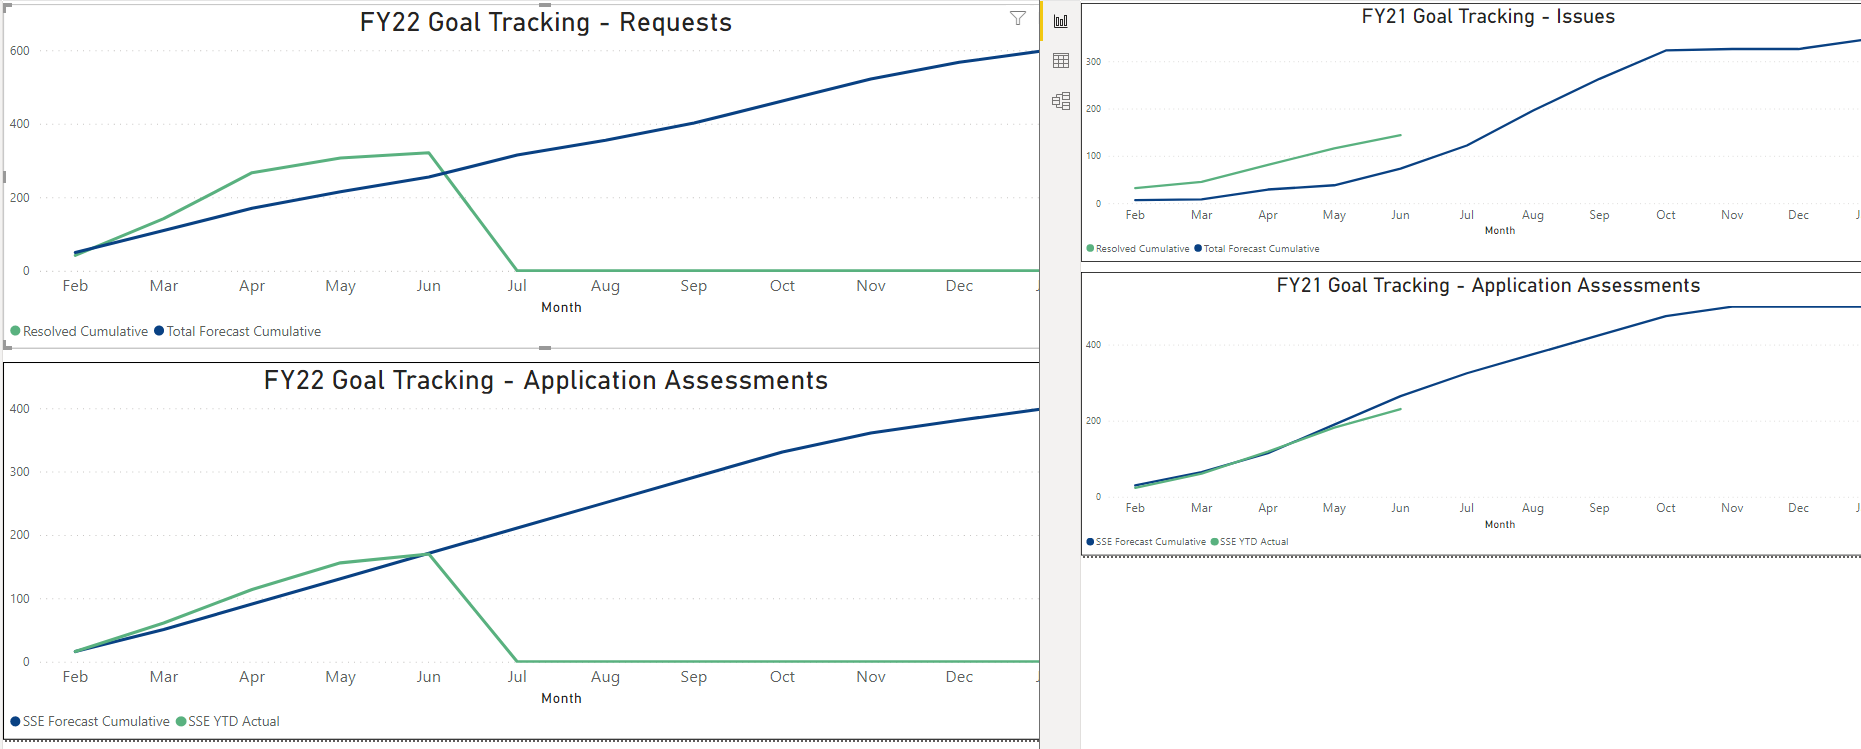Click the Month axis title in FY22 Assessments
This screenshot has height=749, width=1861.
[x=561, y=698]
